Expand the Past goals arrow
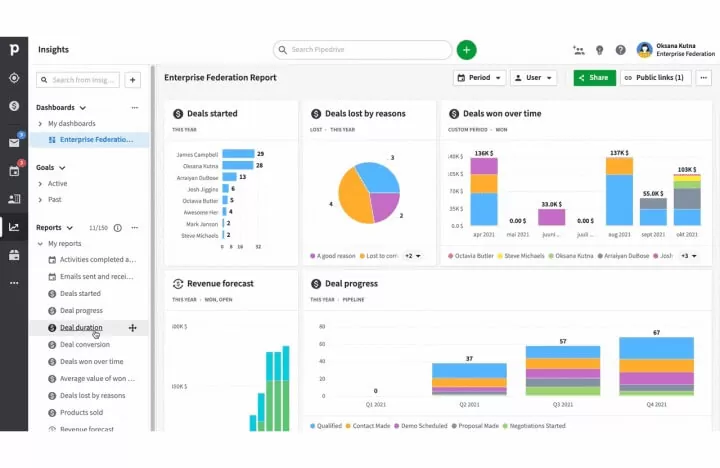Image resolution: width=720 pixels, height=468 pixels. (40, 200)
